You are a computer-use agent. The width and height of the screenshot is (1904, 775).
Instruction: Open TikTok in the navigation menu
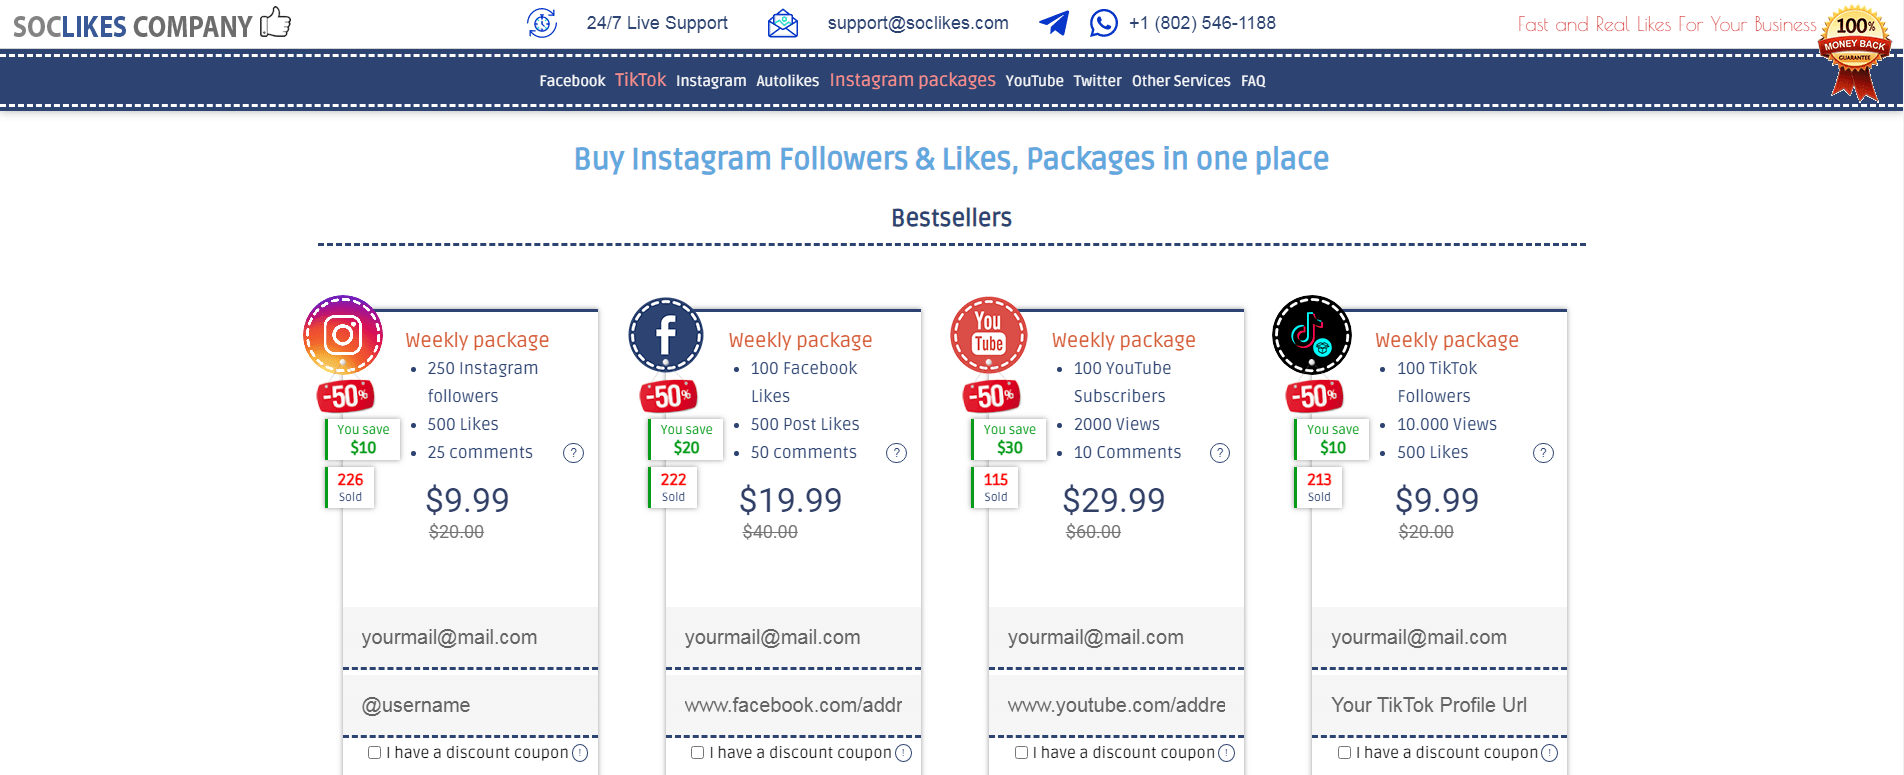(640, 80)
